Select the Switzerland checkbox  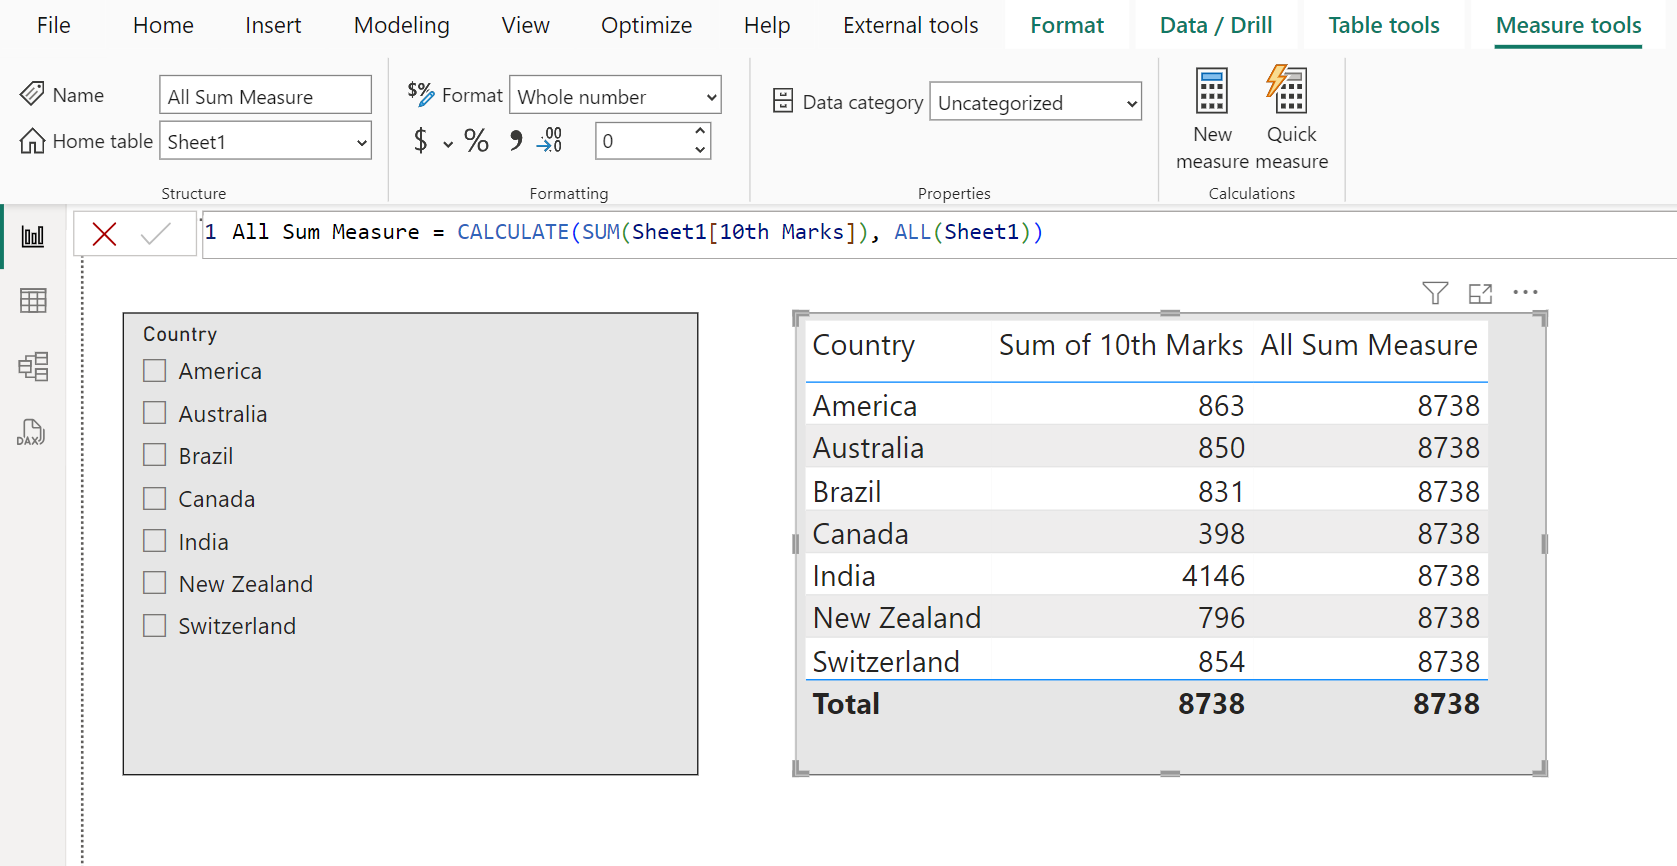155,626
